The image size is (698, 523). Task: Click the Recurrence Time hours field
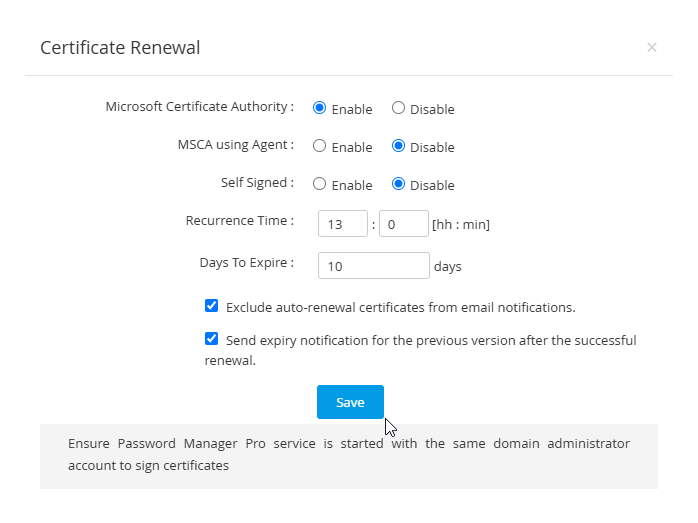[342, 224]
